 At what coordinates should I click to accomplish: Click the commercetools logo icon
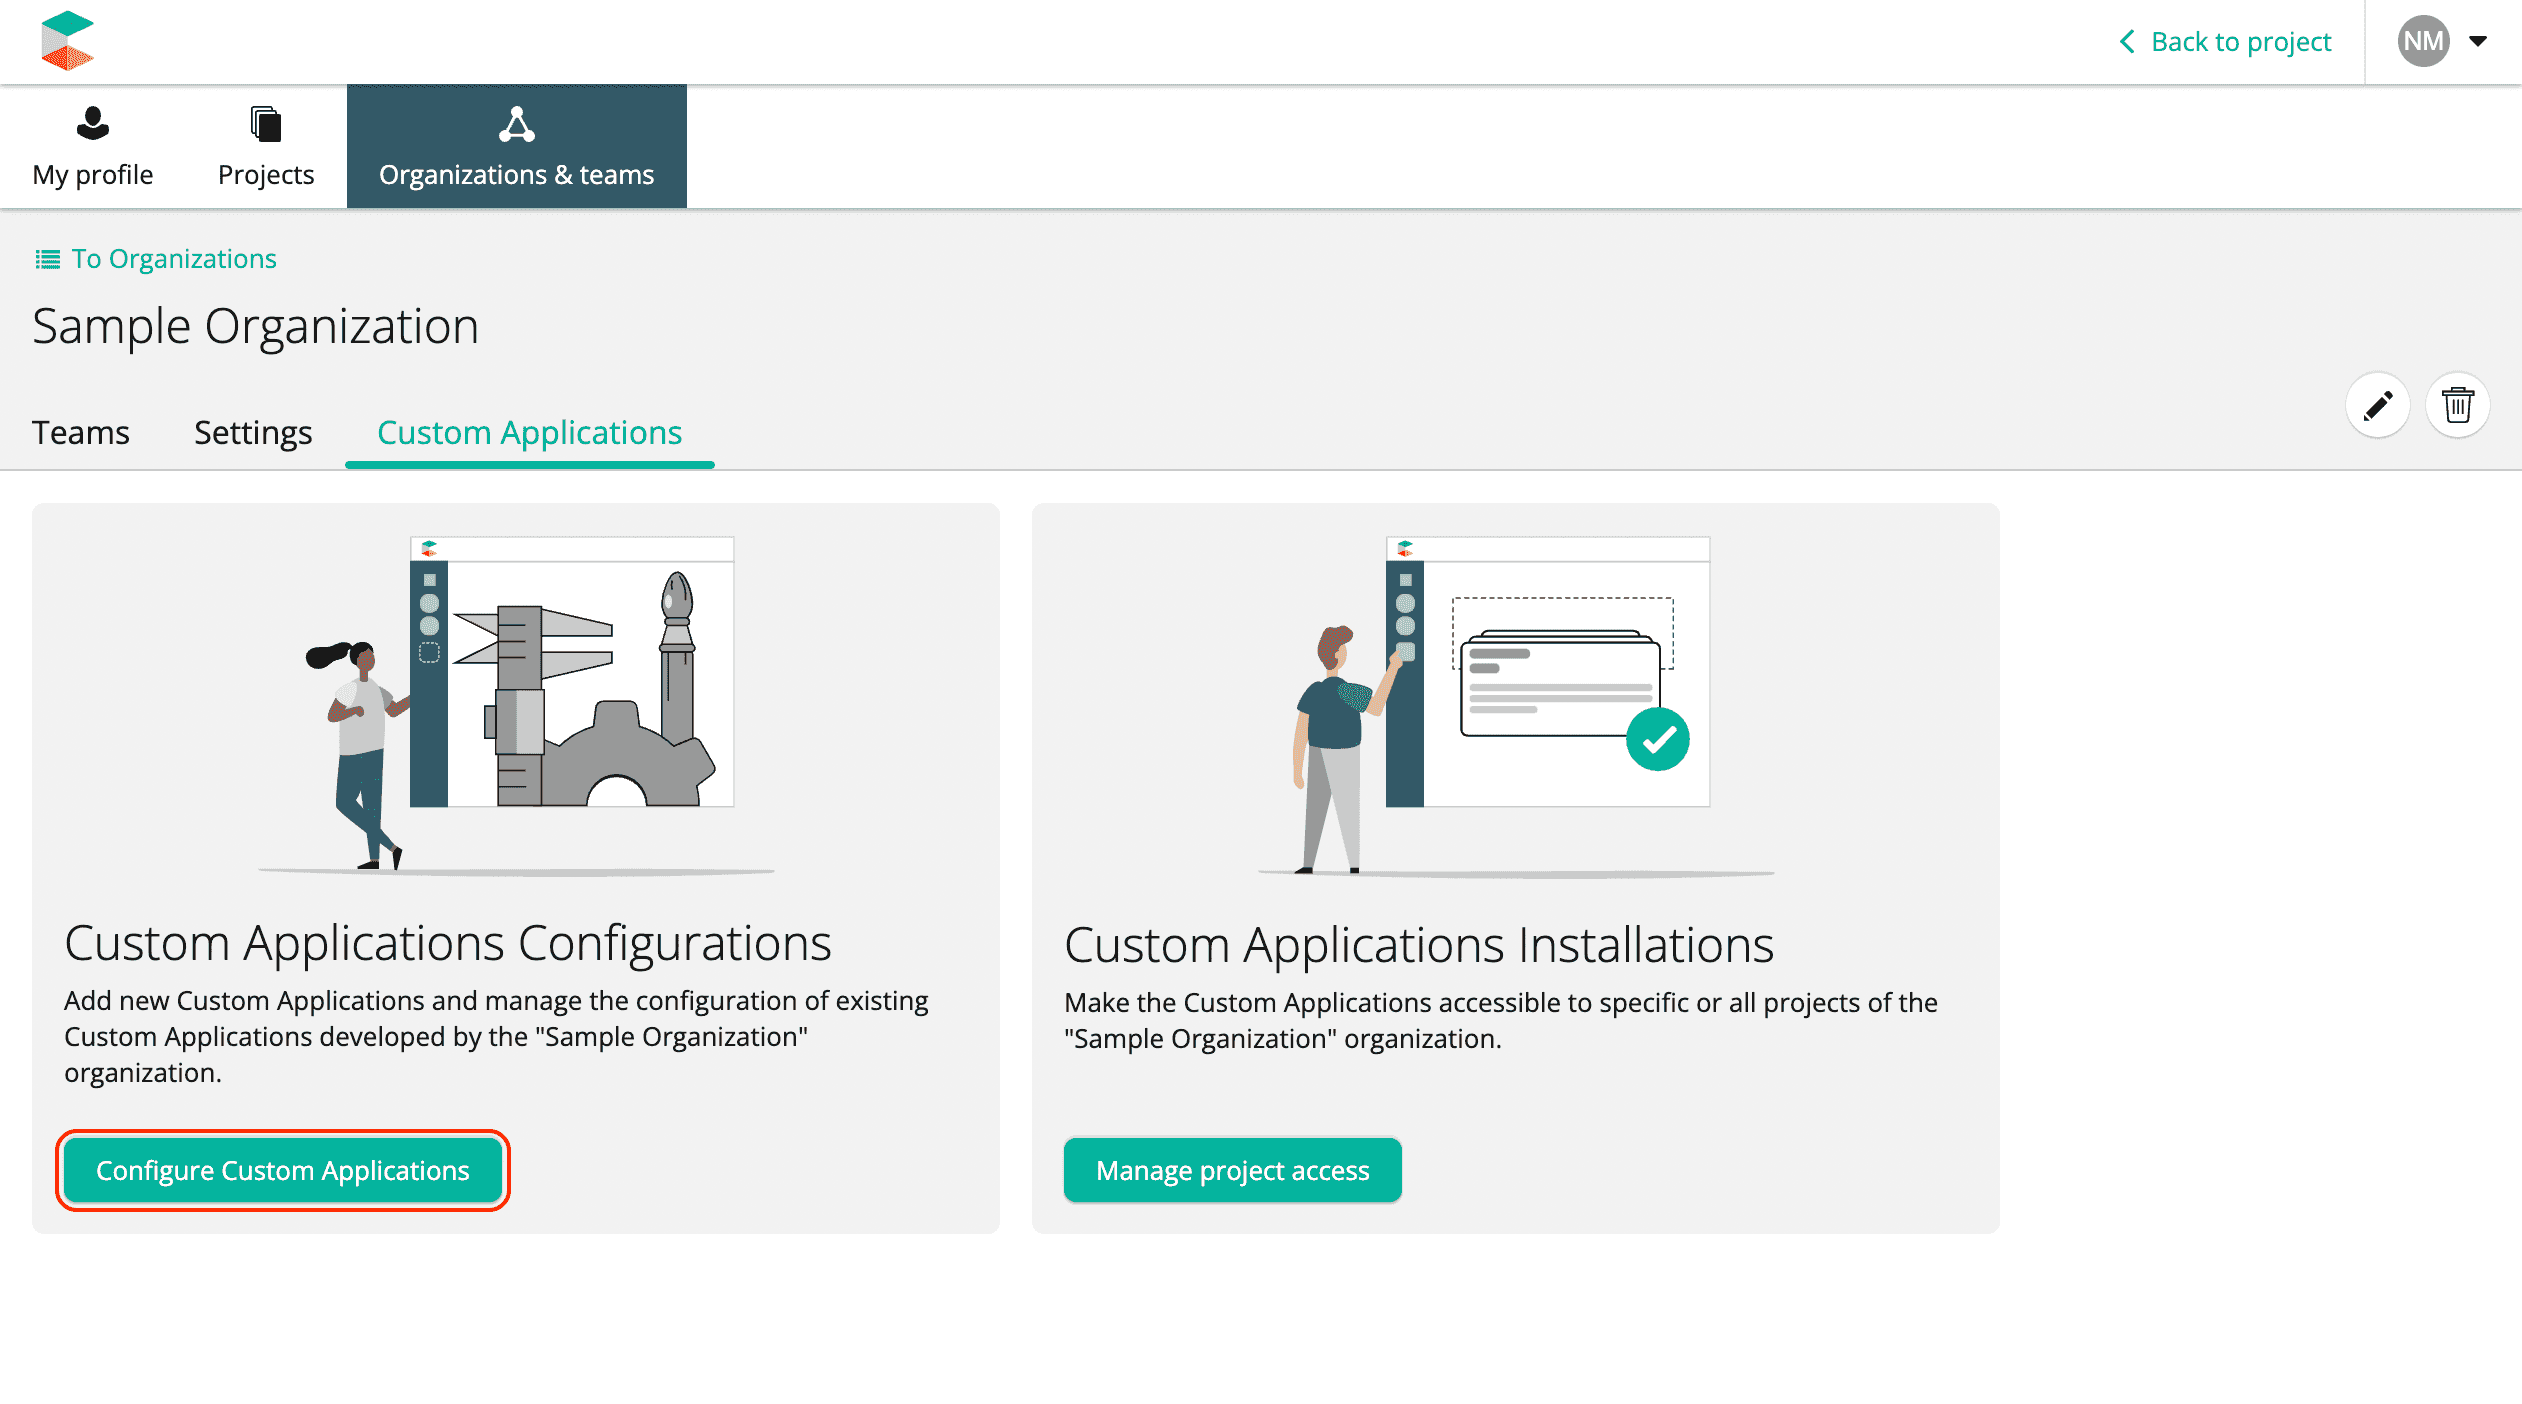67,41
